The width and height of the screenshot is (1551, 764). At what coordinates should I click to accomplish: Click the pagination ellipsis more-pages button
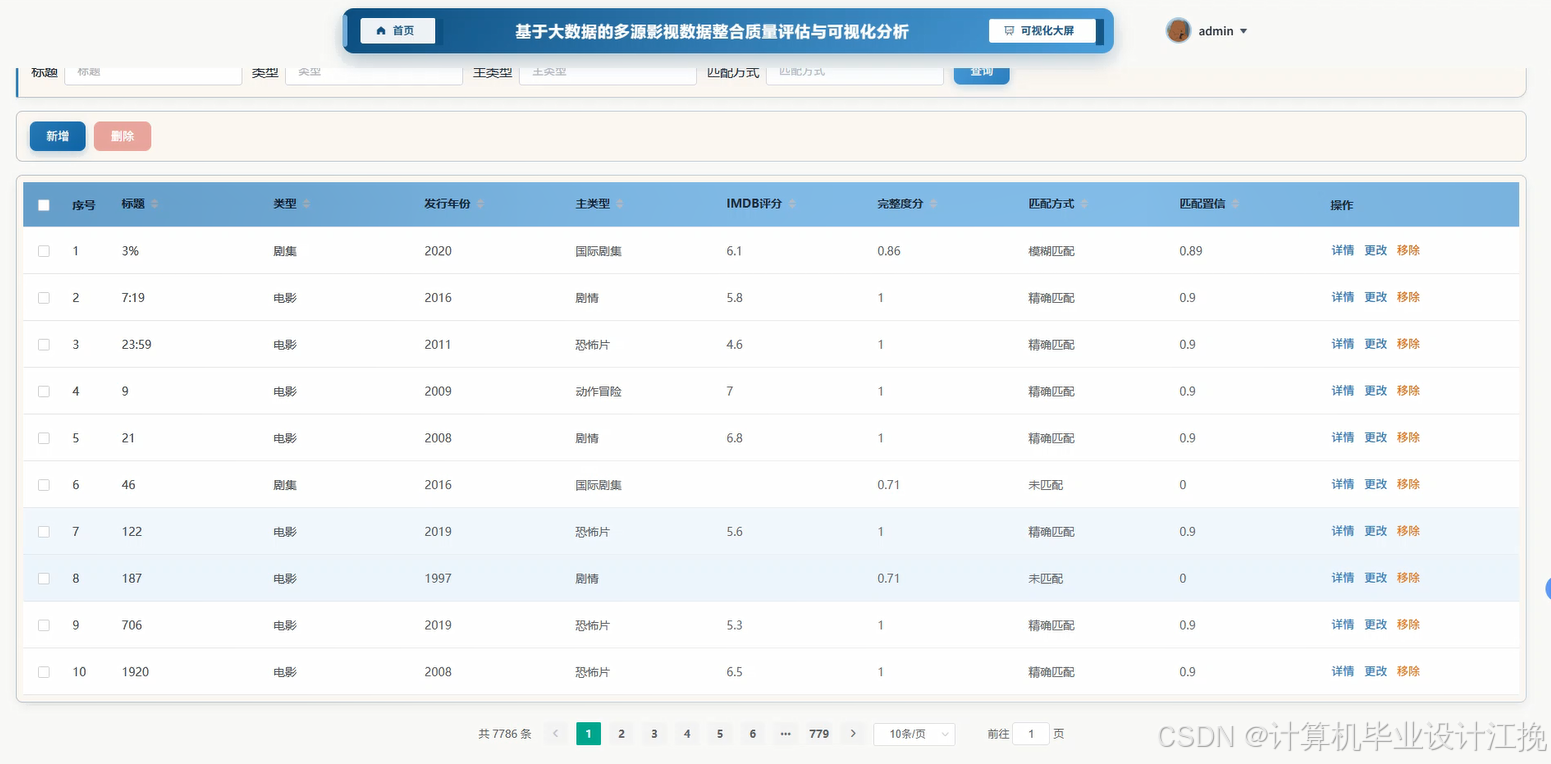click(x=786, y=734)
